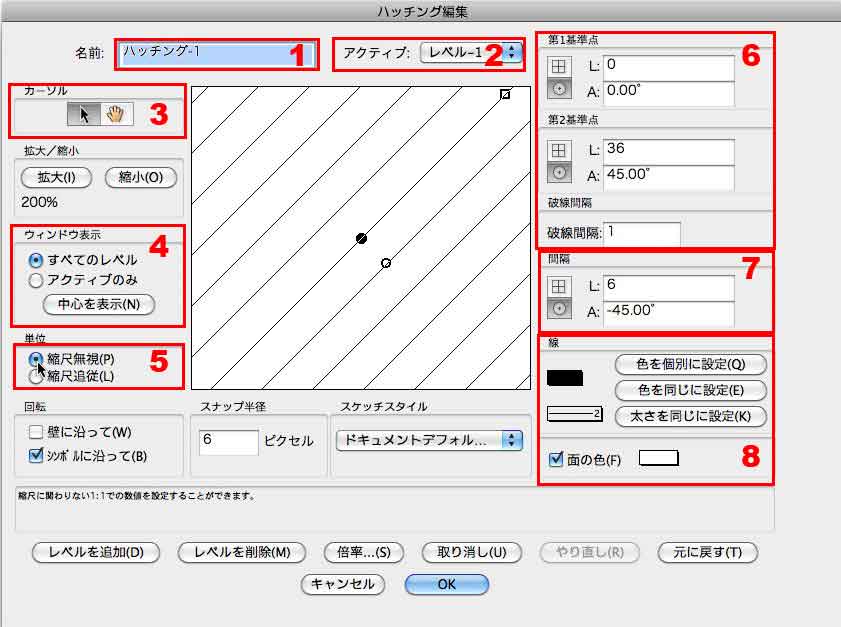841x627 pixels.
Task: Open the スケッチスタイル dropdown
Action: [429, 440]
